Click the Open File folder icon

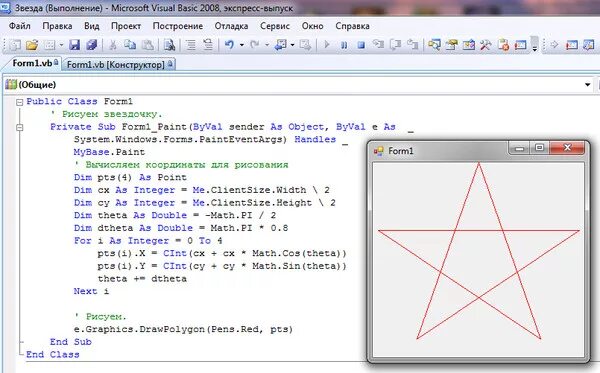pos(32,45)
